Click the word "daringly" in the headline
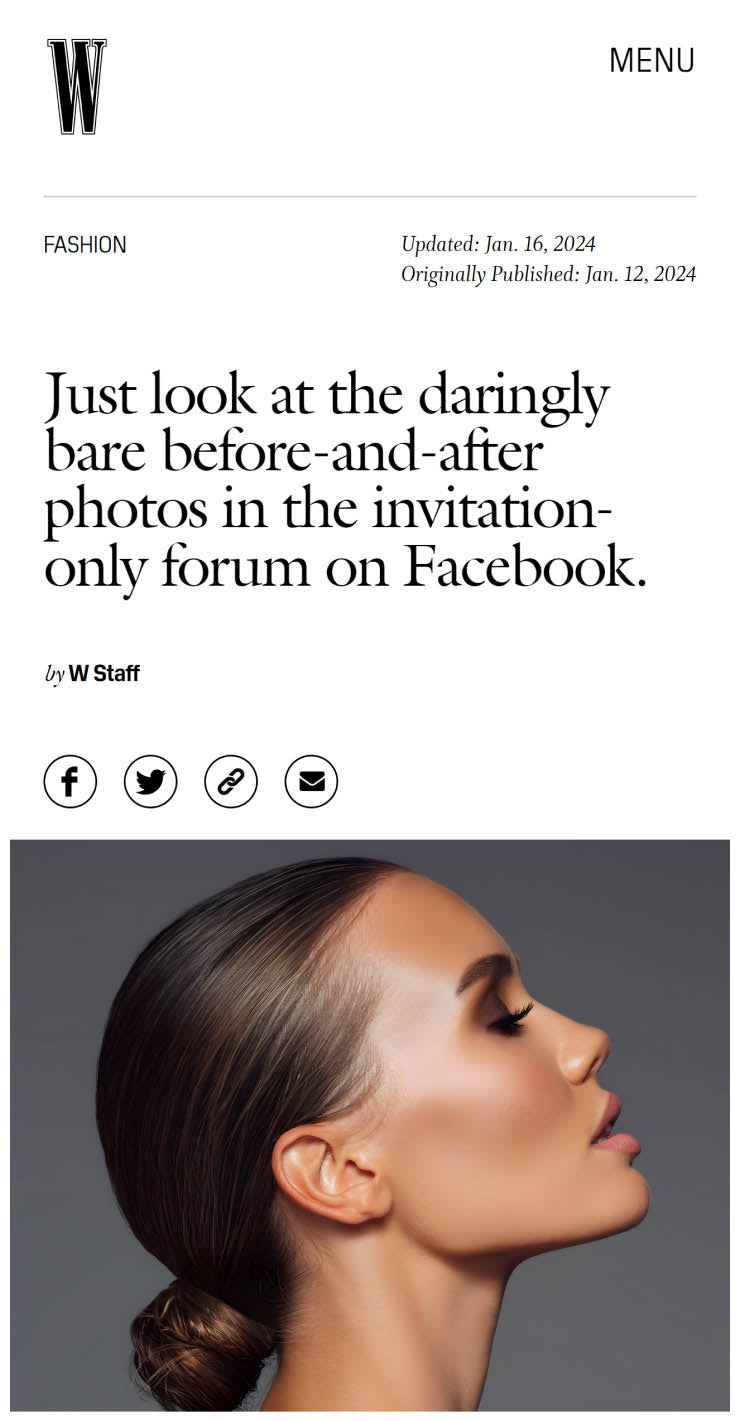 pos(514,396)
